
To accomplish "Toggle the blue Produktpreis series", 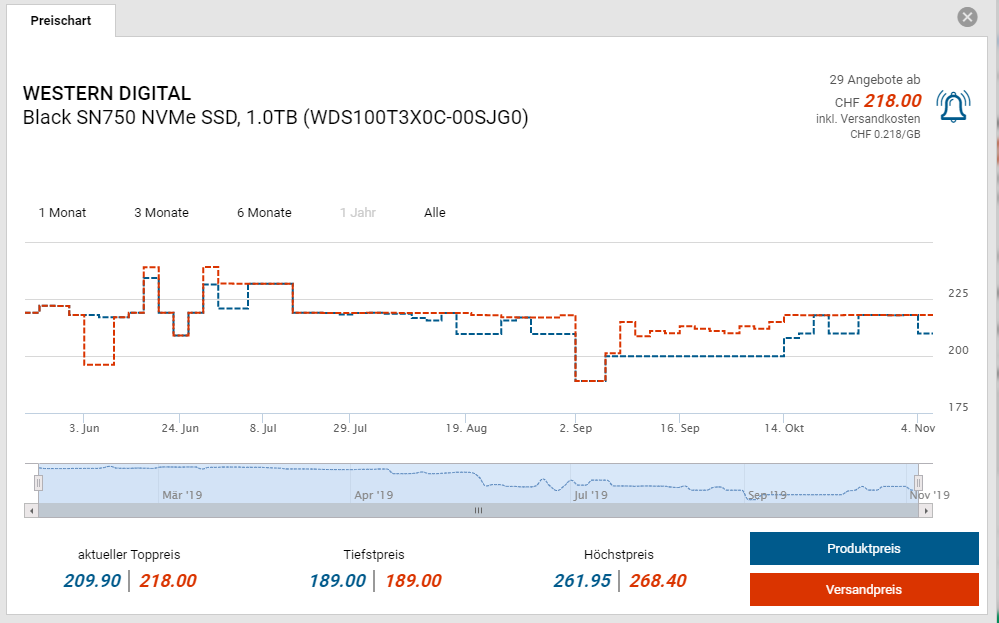I will (864, 549).
